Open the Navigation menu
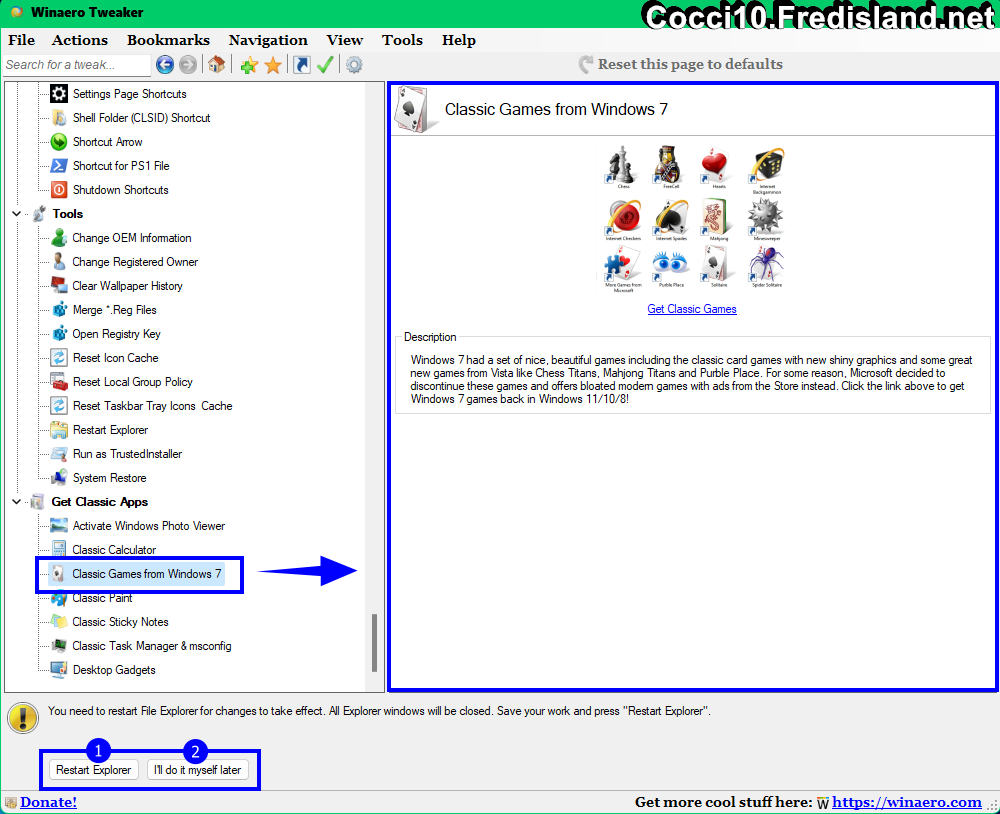Image resolution: width=1000 pixels, height=814 pixels. (x=268, y=40)
